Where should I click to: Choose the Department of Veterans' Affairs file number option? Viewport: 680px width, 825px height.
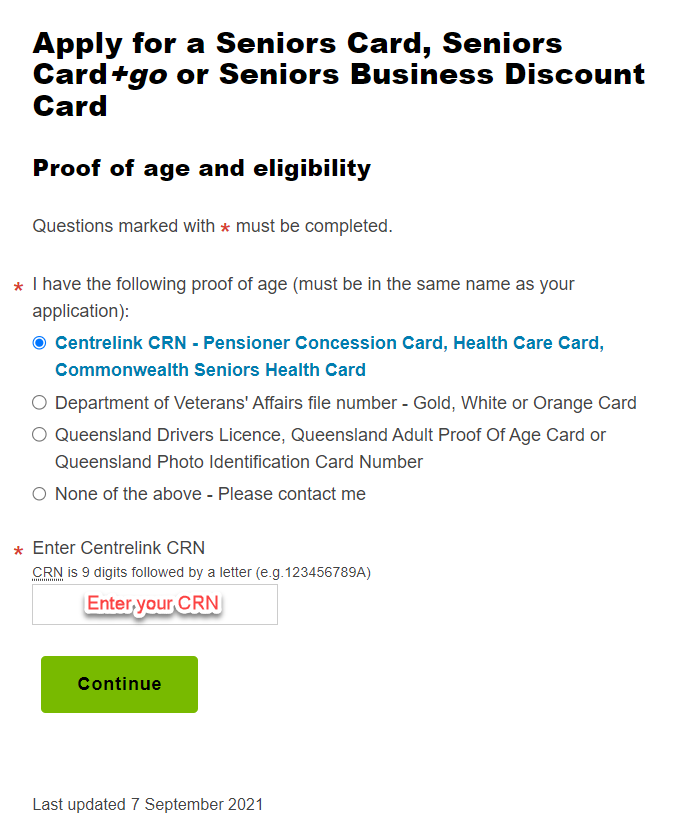tap(39, 403)
